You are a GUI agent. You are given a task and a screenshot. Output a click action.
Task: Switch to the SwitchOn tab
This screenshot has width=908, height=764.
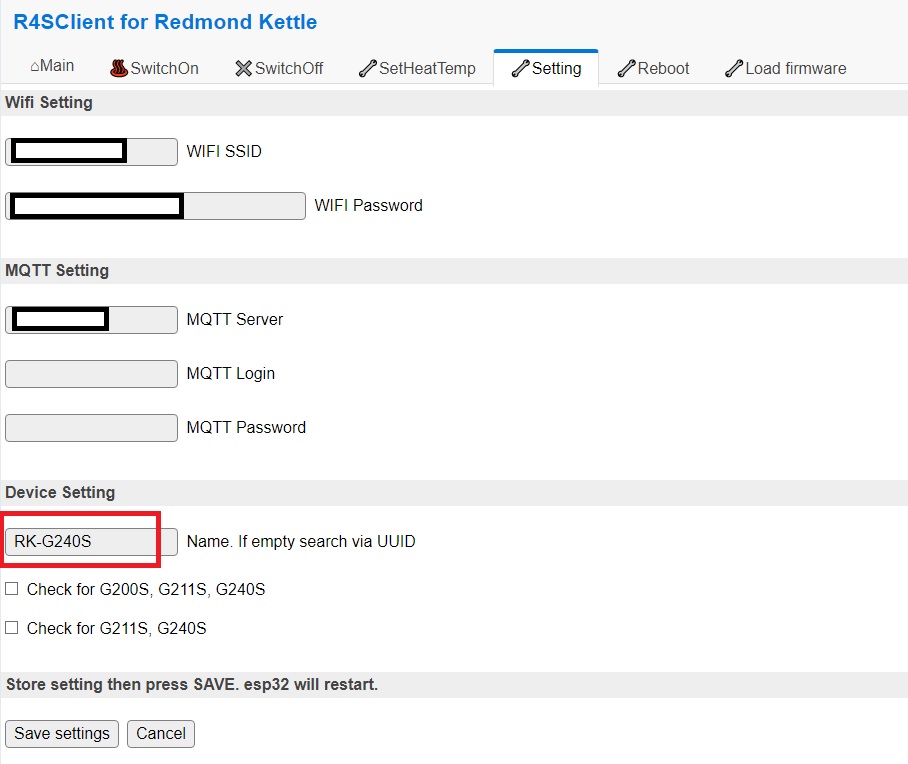tap(155, 68)
